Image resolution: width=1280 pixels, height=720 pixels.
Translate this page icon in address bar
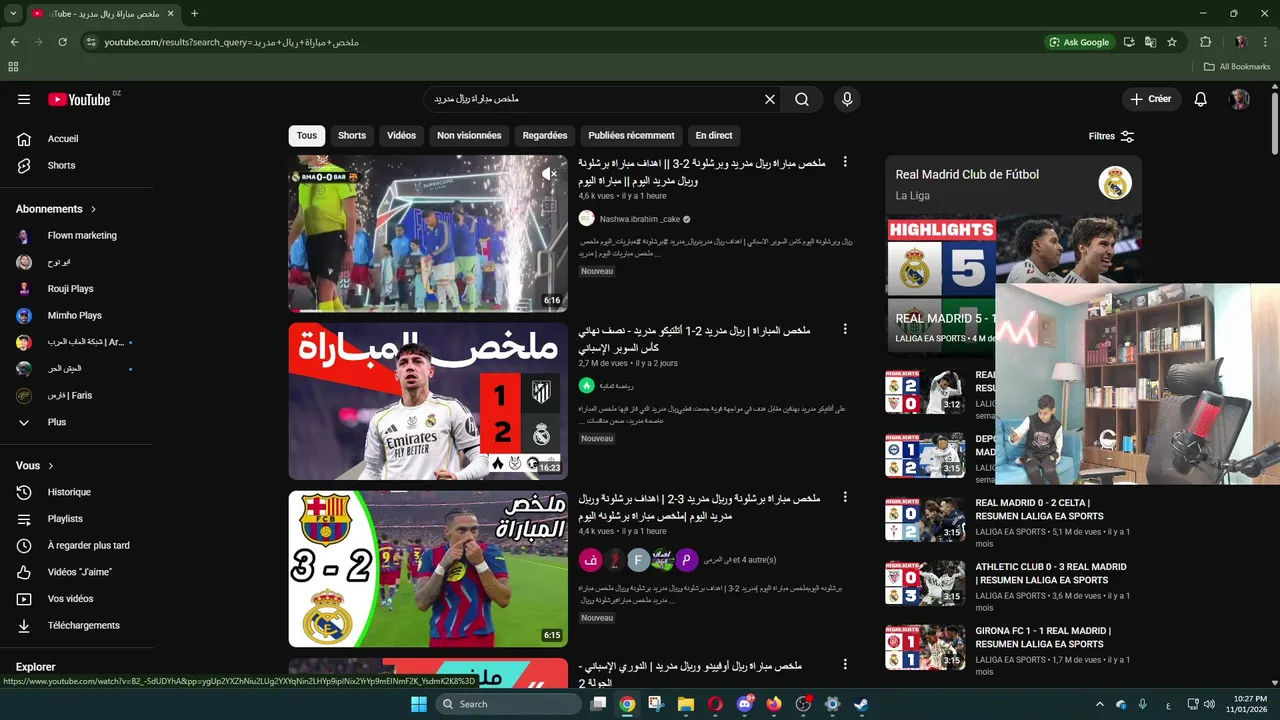[1151, 42]
